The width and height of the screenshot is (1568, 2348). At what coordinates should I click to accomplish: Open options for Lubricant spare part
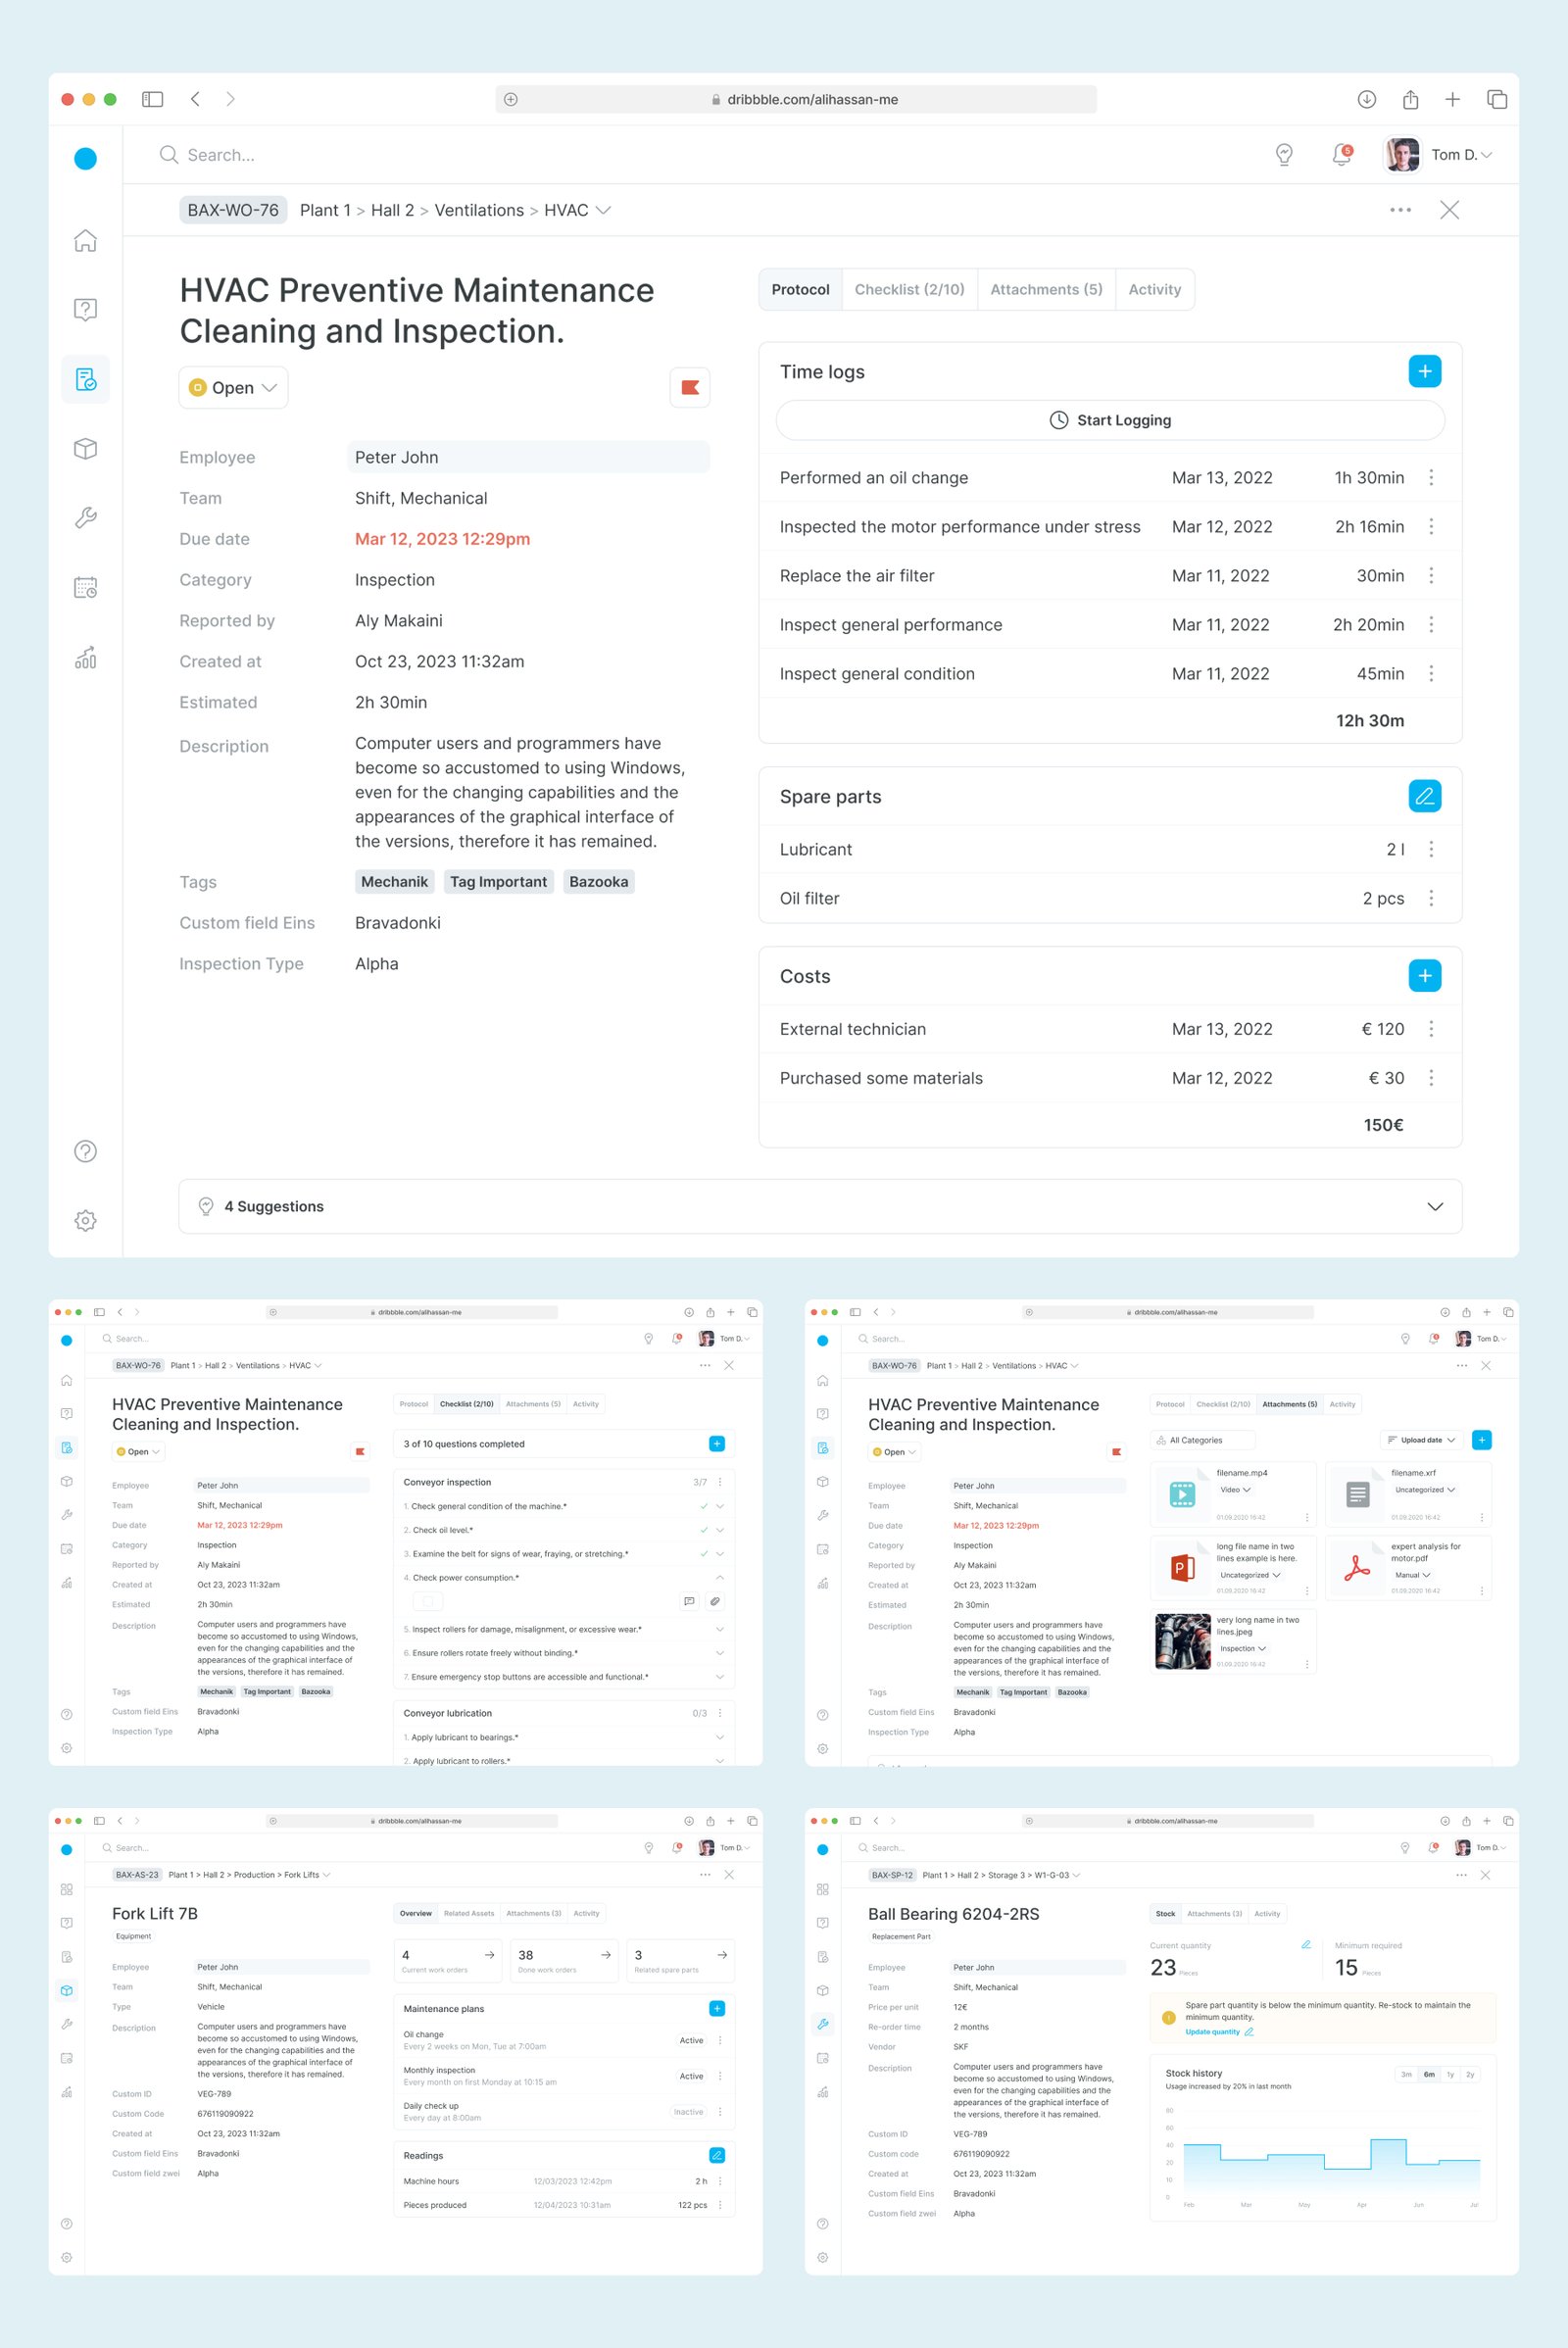pos(1431,849)
